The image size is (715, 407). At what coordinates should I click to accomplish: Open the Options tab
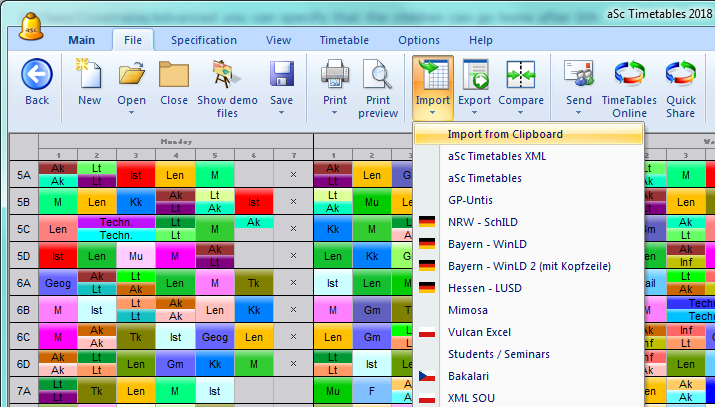pyautogui.click(x=419, y=40)
